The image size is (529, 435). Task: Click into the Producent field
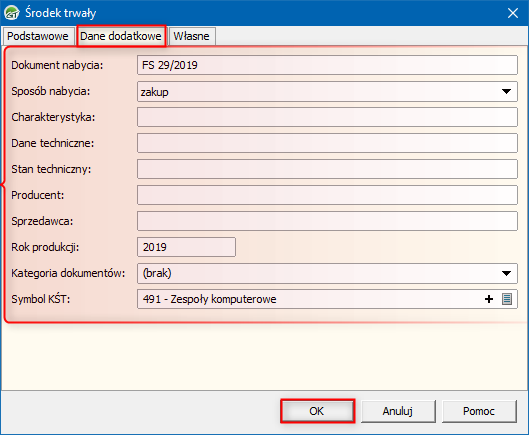point(327,195)
